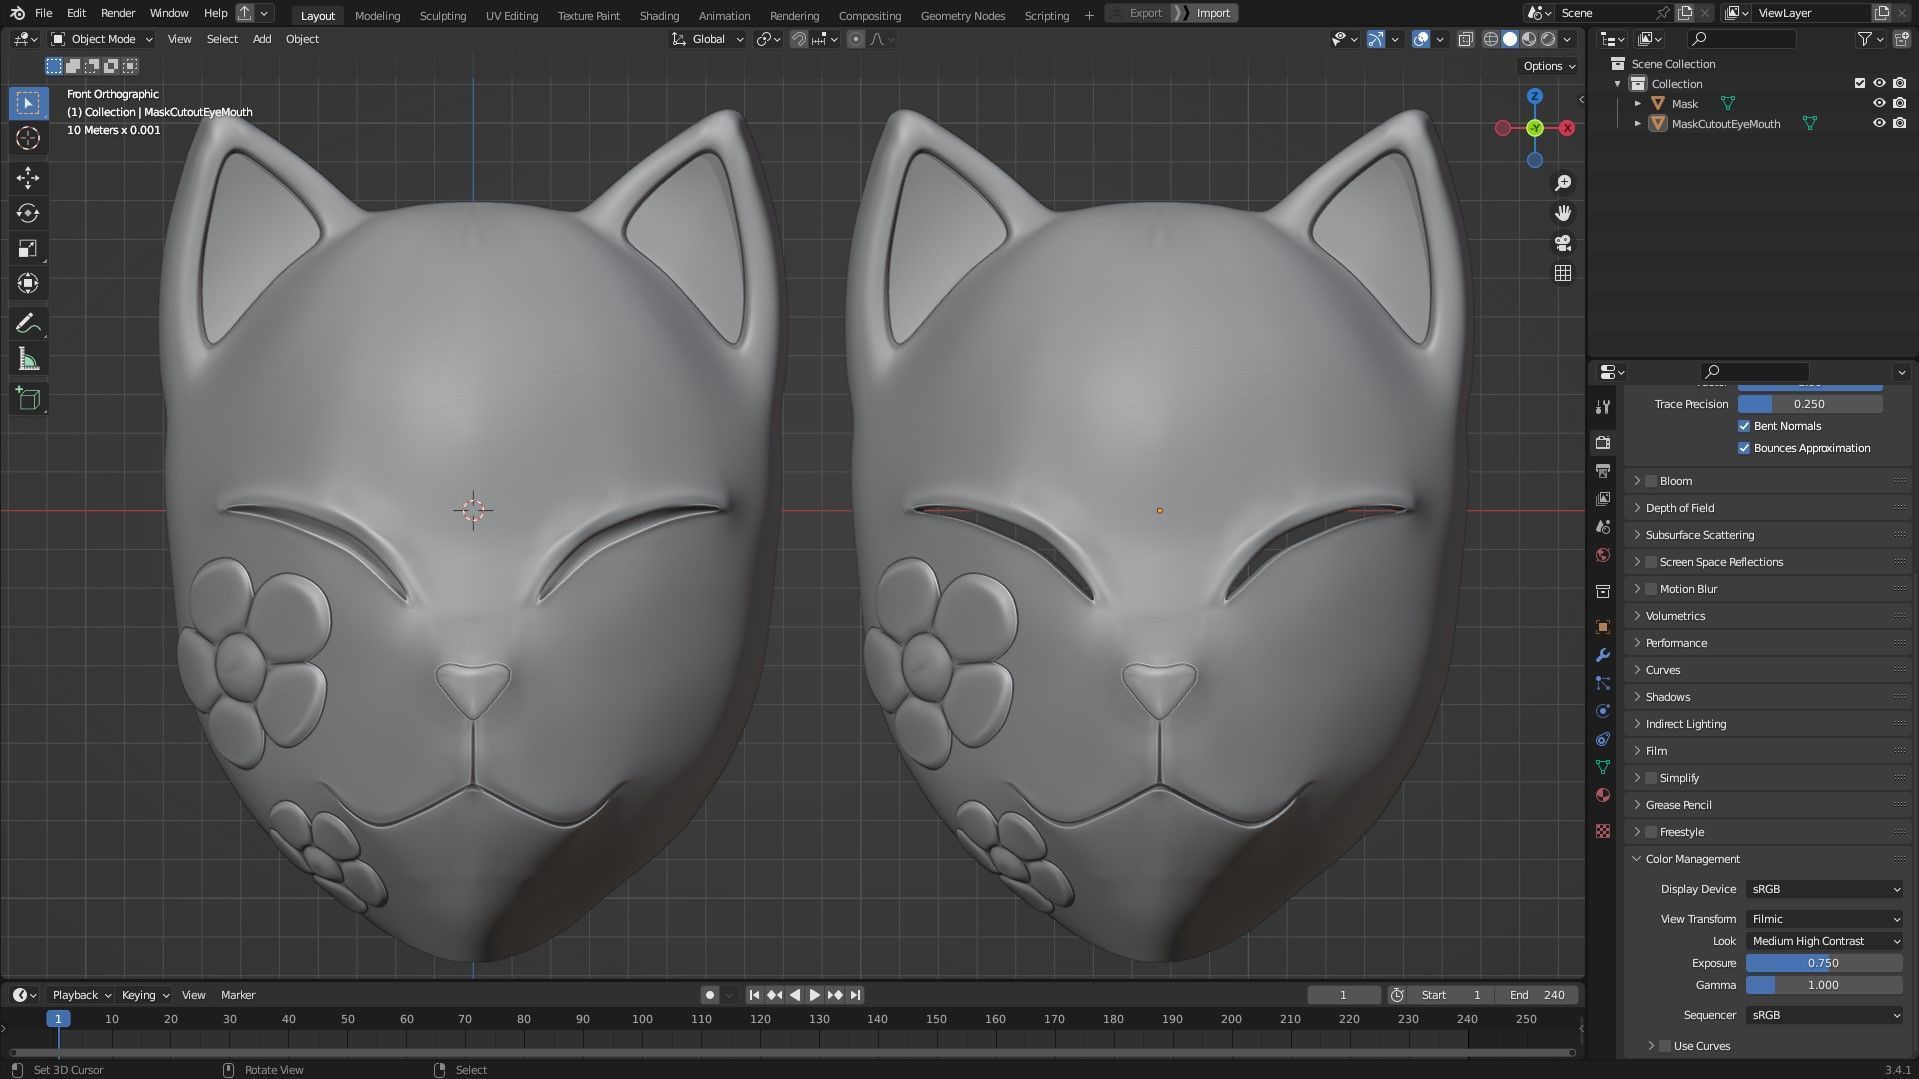This screenshot has width=1919, height=1079.
Task: Activate the Move tool
Action: point(28,178)
